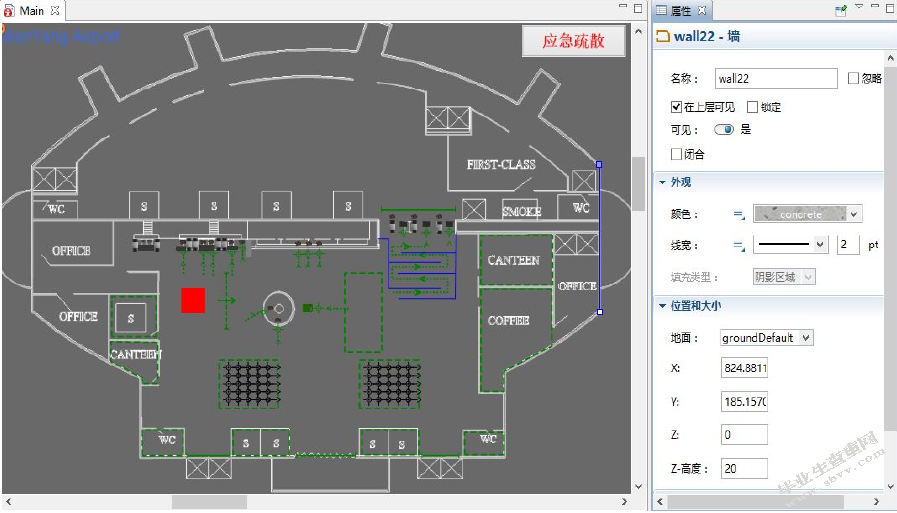
Task: Click properties panel horizontal scroll left arrow
Action: tap(660, 502)
